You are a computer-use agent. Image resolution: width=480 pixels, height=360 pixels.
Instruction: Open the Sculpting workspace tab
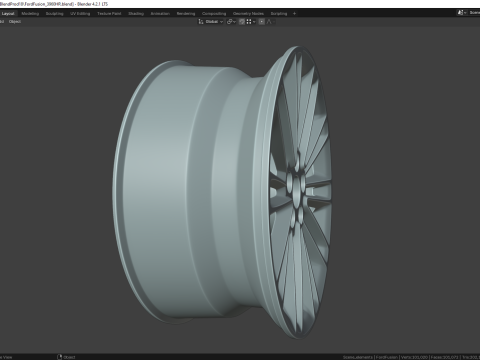point(54,14)
